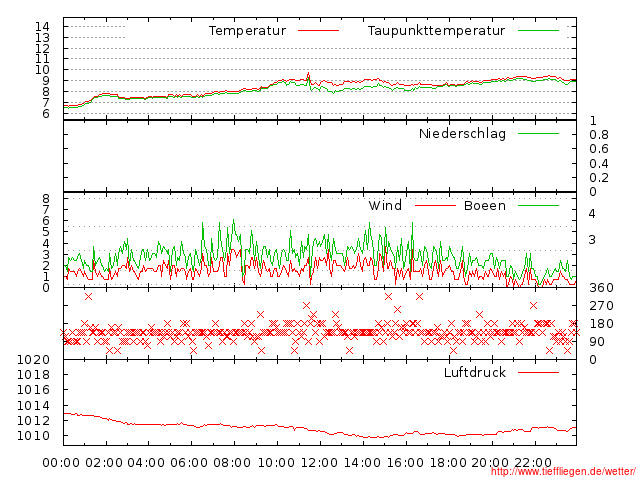The width and height of the screenshot is (640, 480).
Task: Click the 1012 pressure axis label
Action: pyautogui.click(x=33, y=421)
